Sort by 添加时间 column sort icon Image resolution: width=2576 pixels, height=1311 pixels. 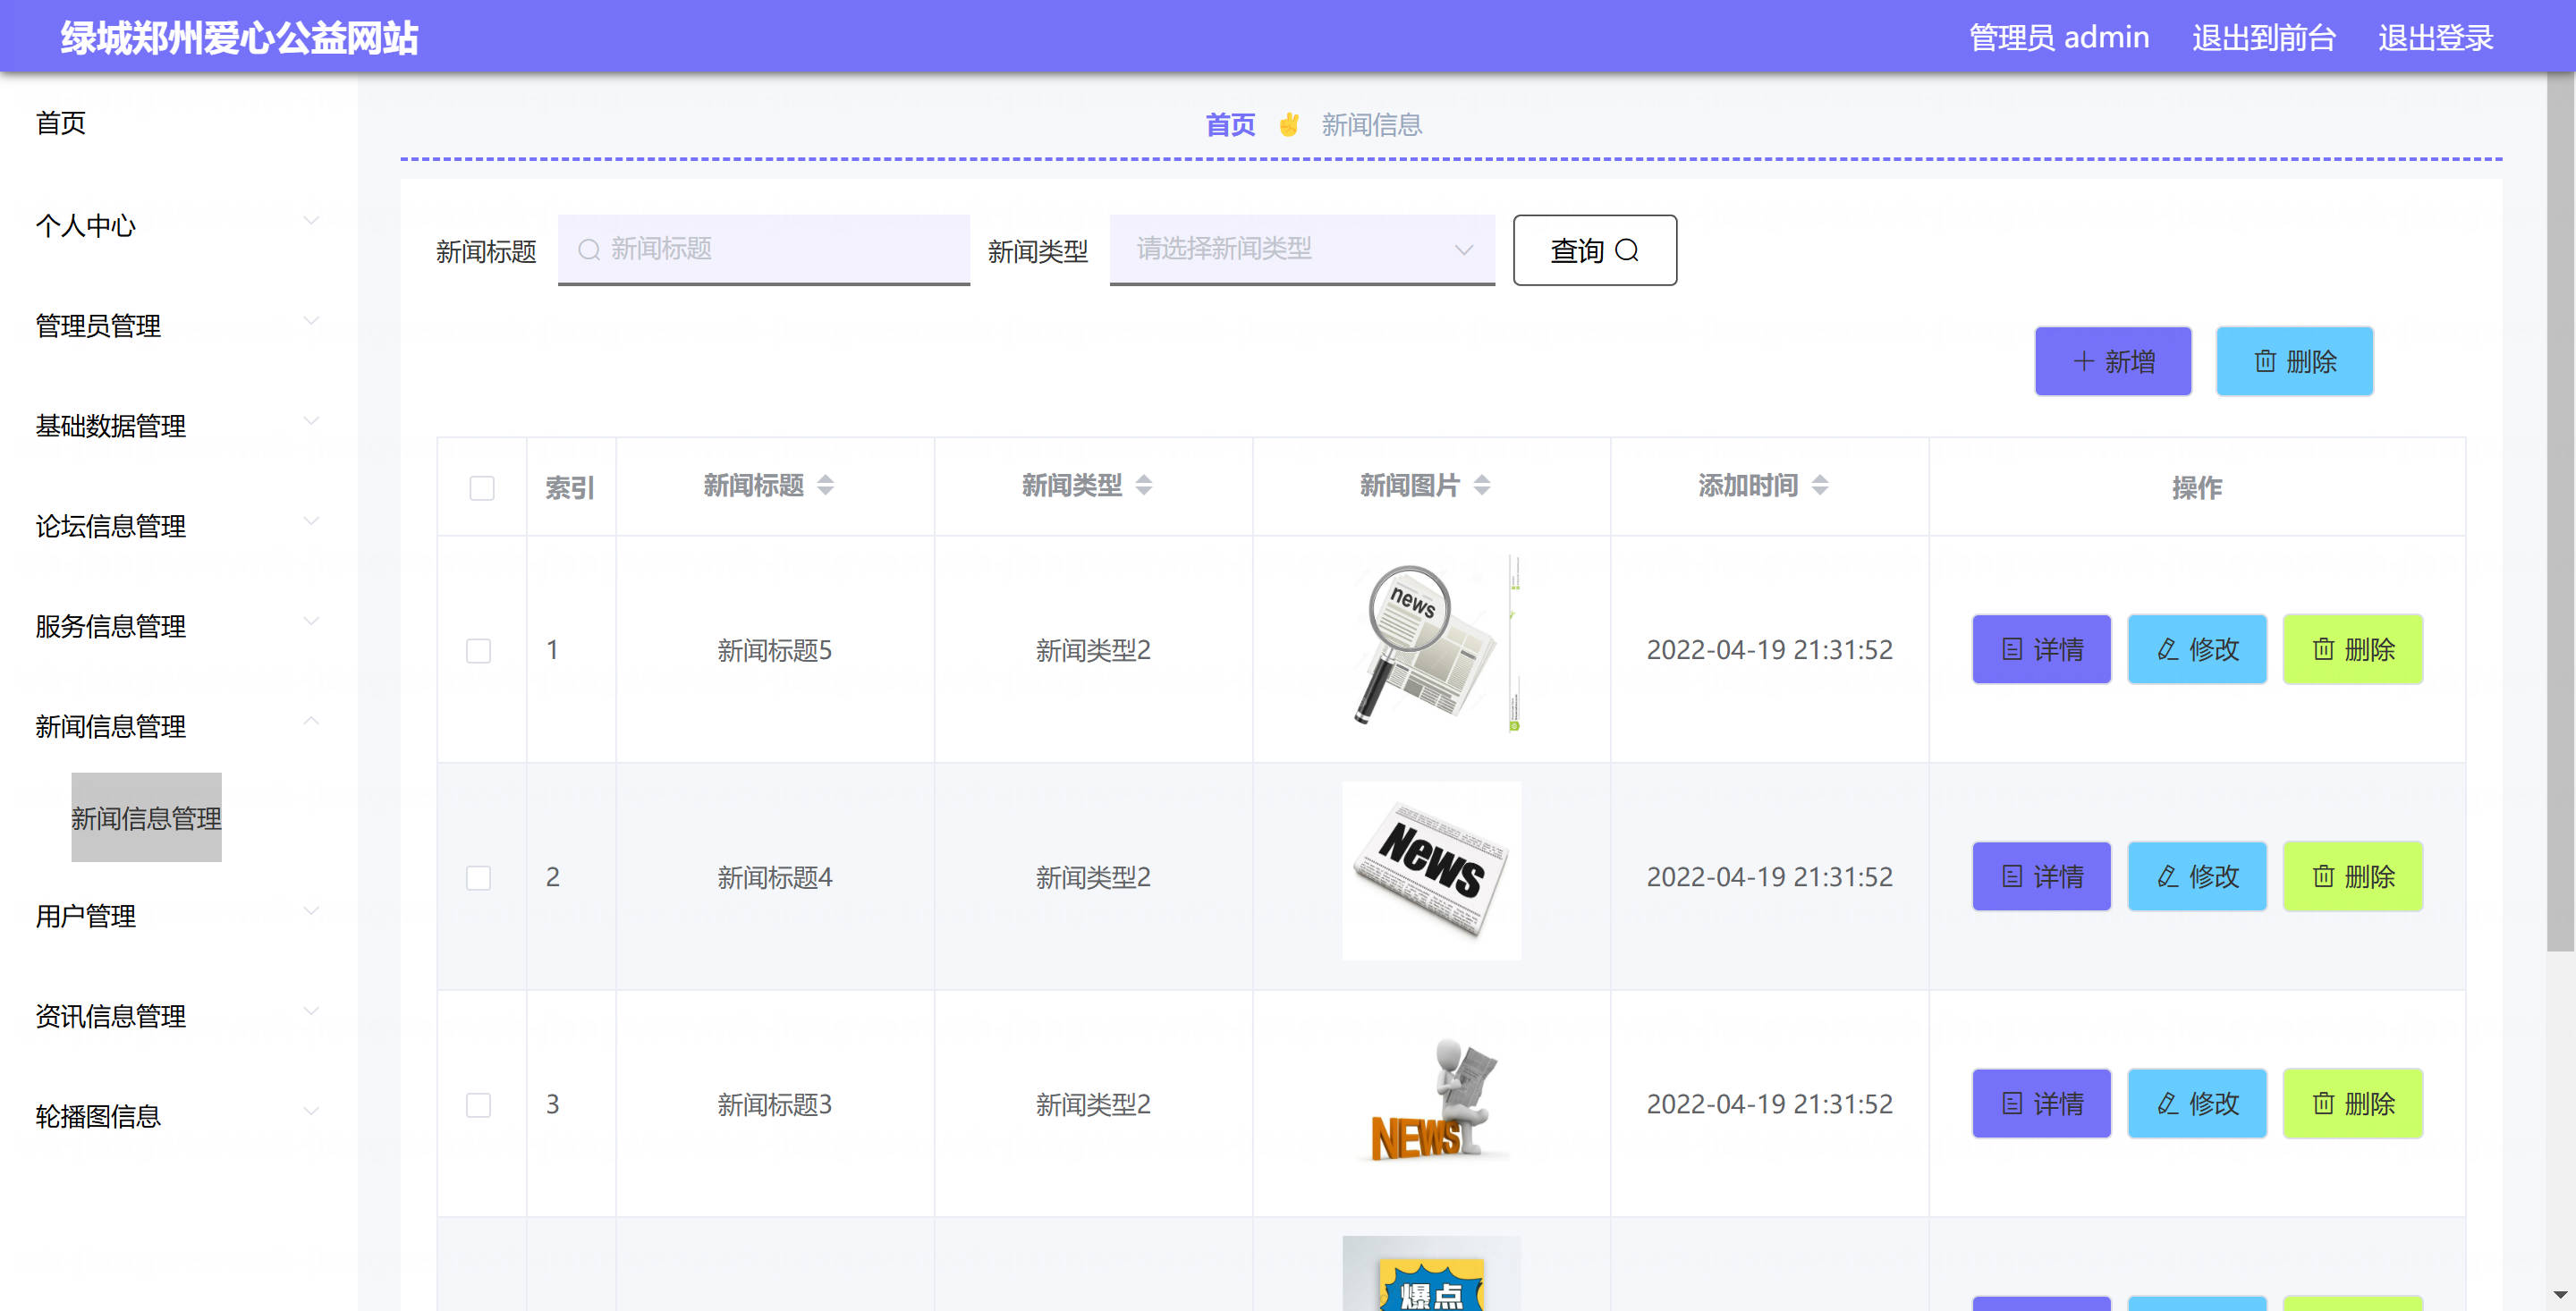[1820, 485]
